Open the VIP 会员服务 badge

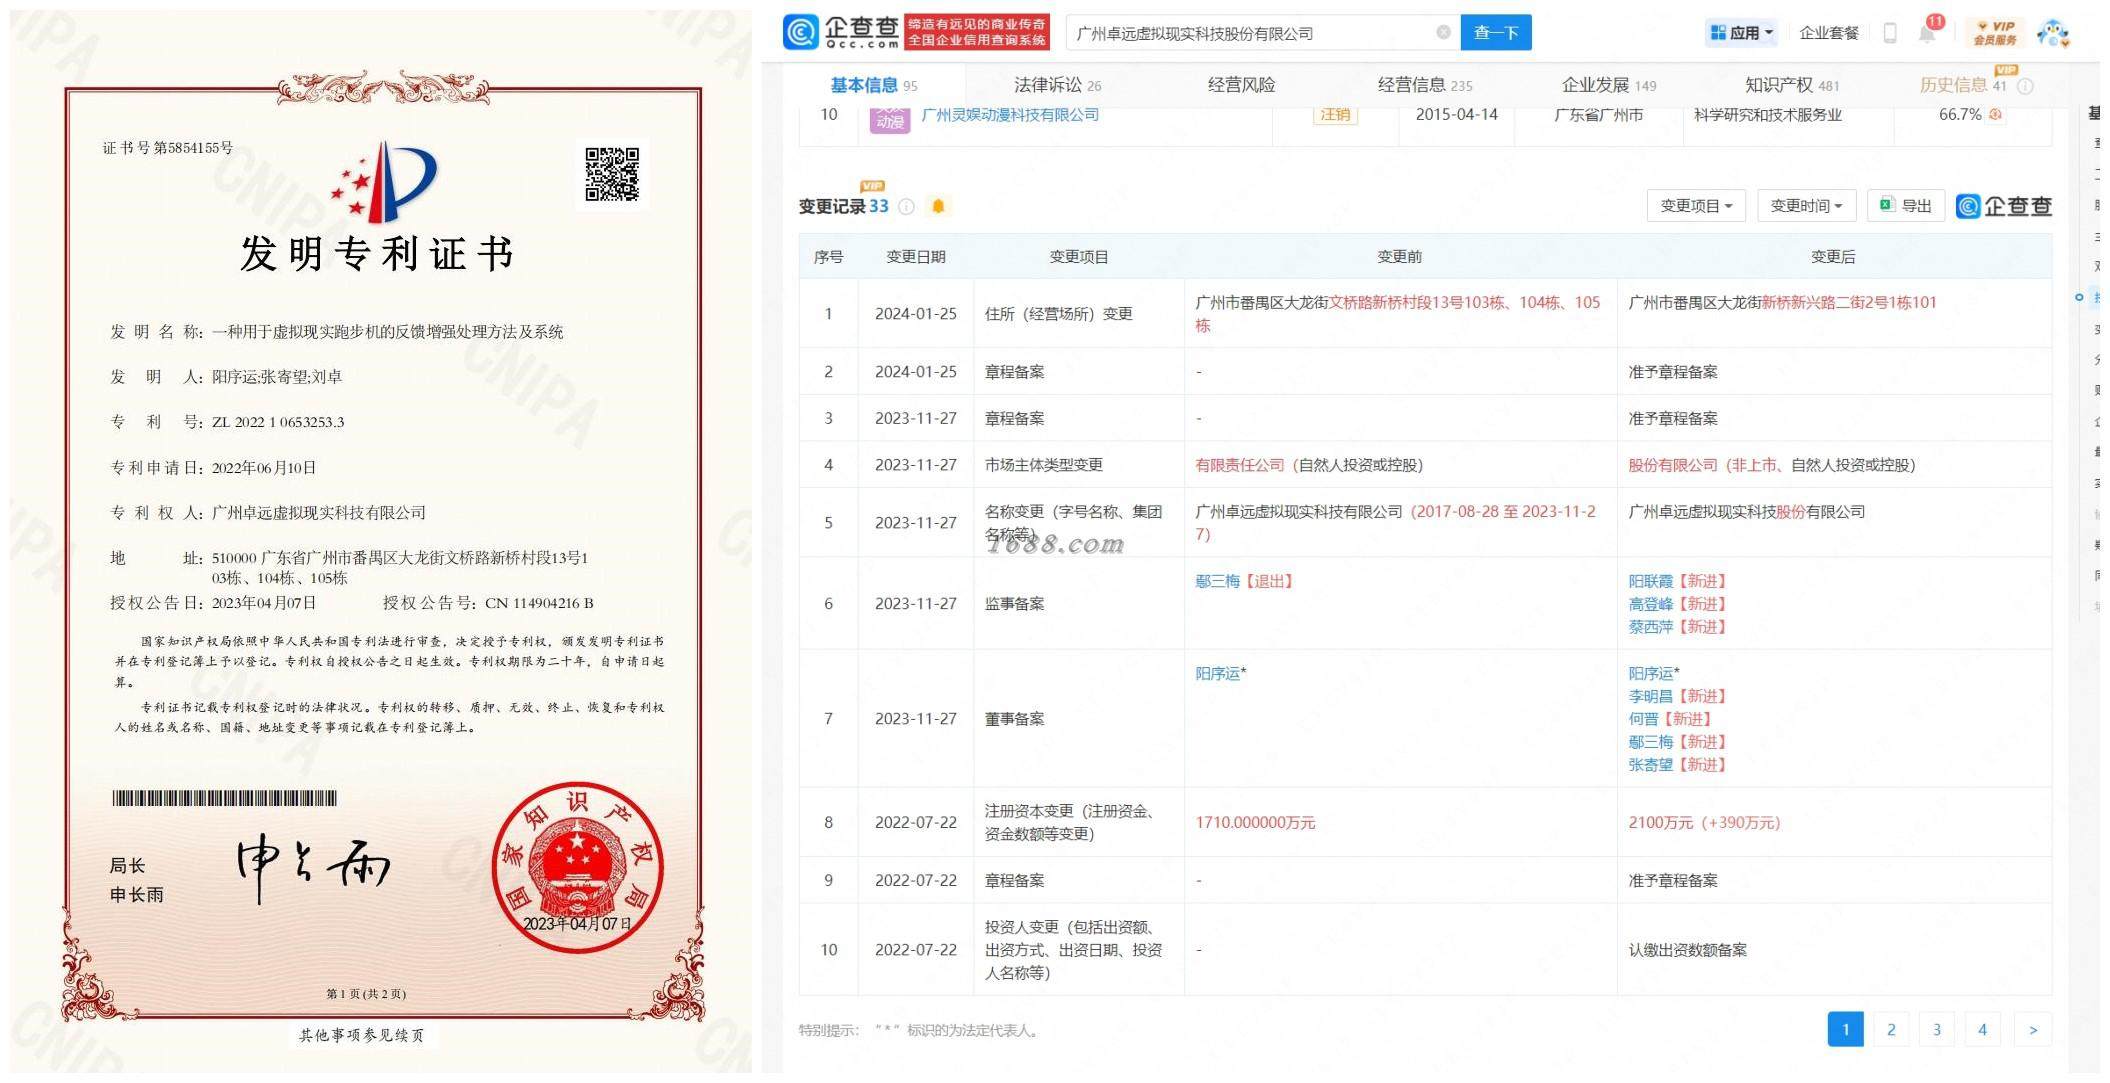pyautogui.click(x=1995, y=33)
